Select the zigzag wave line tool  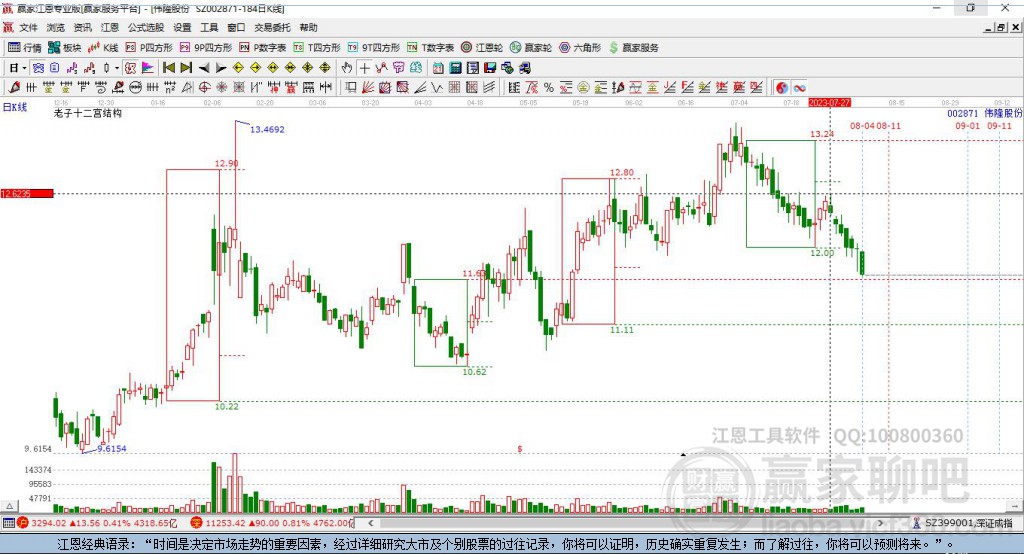pos(436,88)
